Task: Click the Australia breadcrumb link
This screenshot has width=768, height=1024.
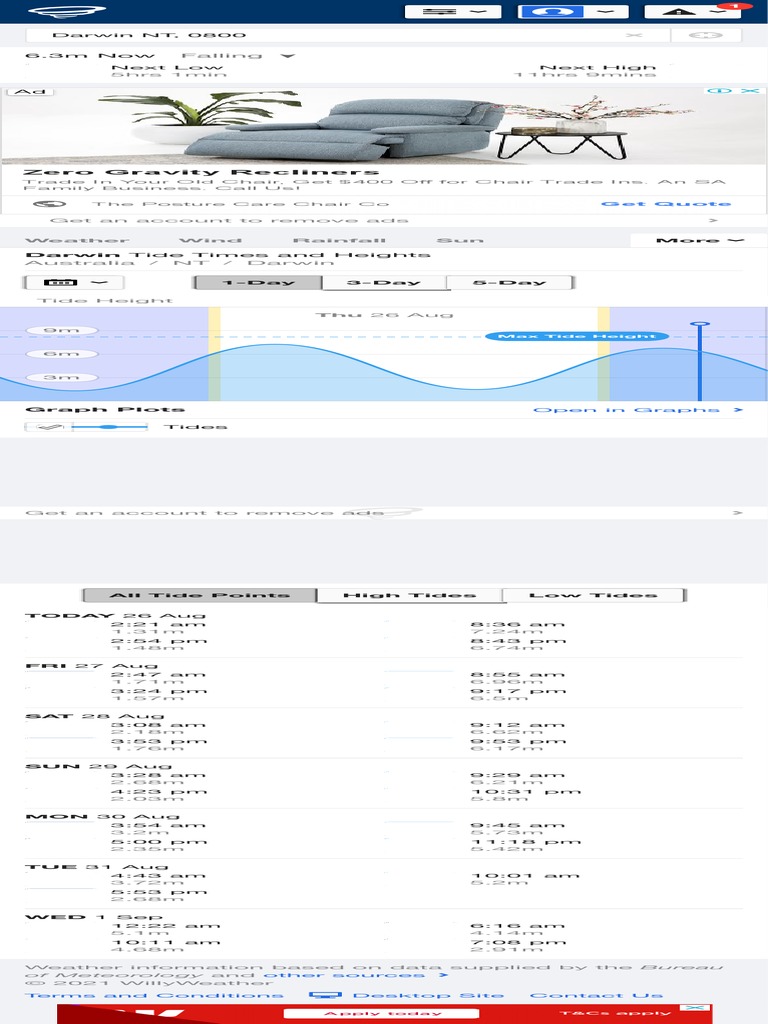Action: pos(80,263)
